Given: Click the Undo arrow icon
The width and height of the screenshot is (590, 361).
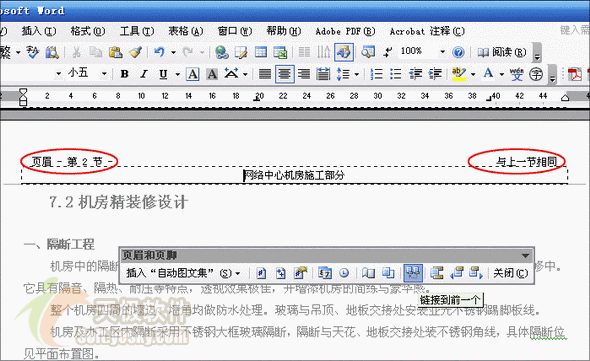Looking at the screenshot, I should (x=160, y=52).
